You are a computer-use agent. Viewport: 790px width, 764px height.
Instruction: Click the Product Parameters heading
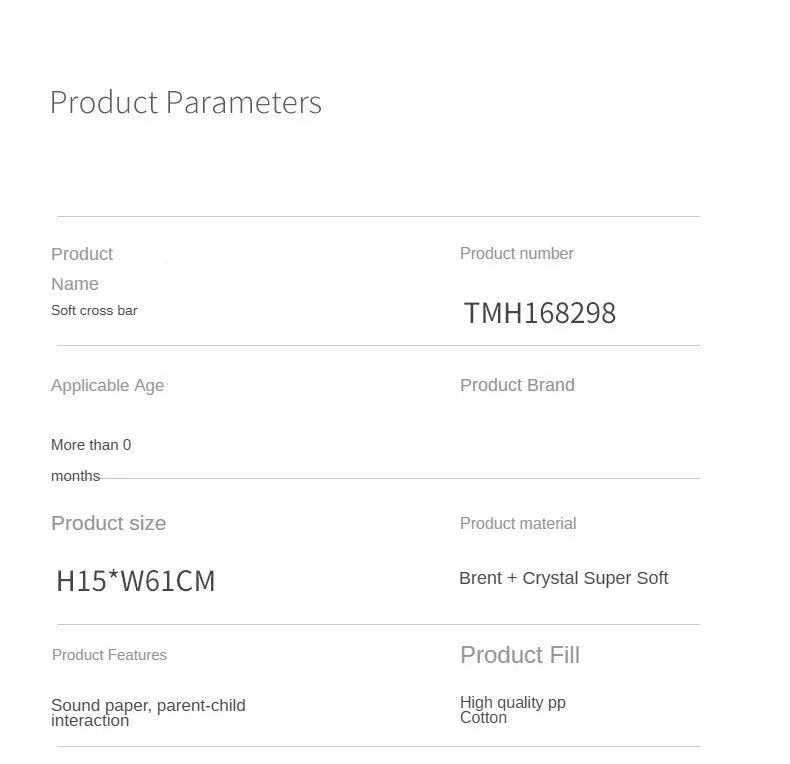pos(185,102)
